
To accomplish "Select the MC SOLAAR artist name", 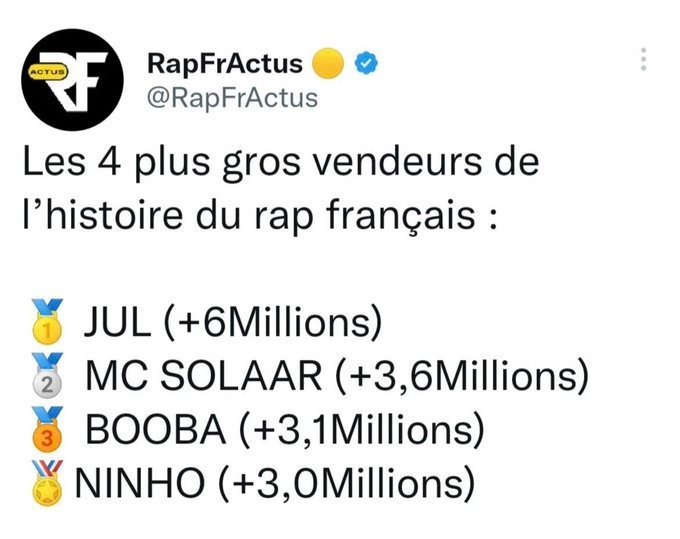I will tap(204, 376).
